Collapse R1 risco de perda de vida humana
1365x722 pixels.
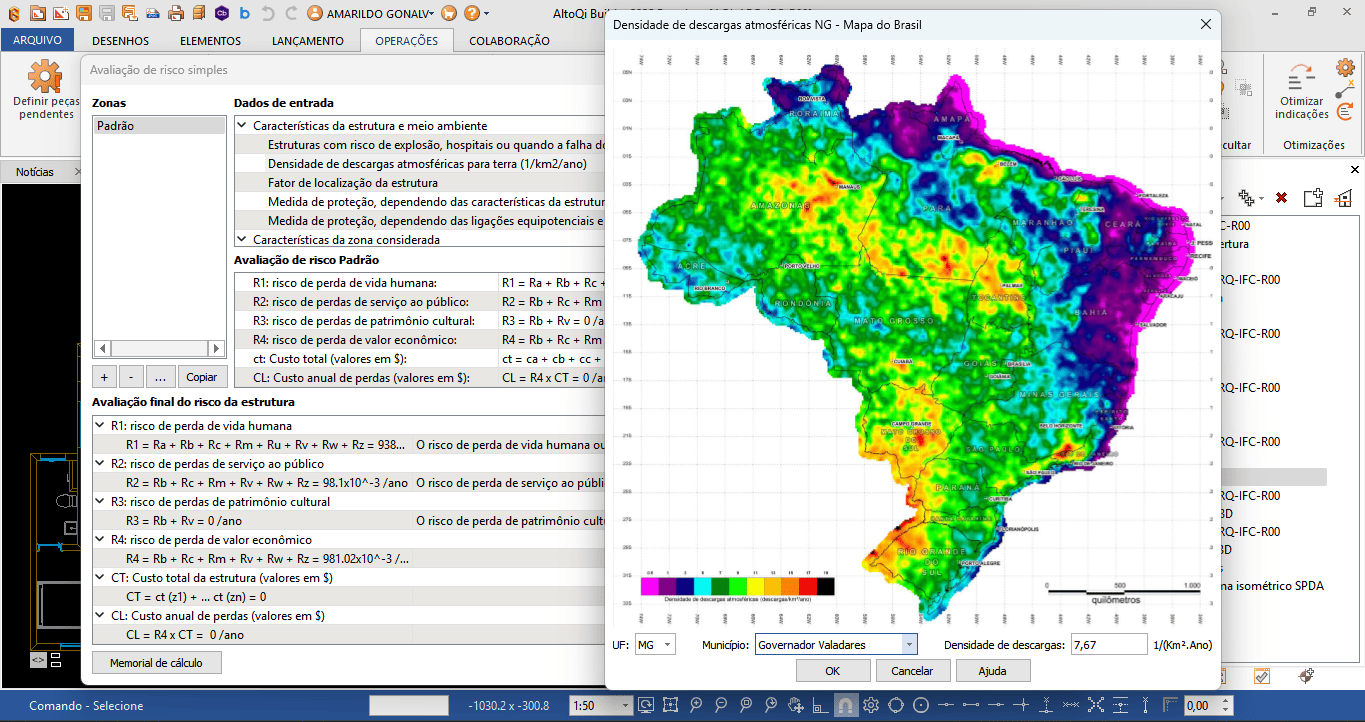[99, 426]
